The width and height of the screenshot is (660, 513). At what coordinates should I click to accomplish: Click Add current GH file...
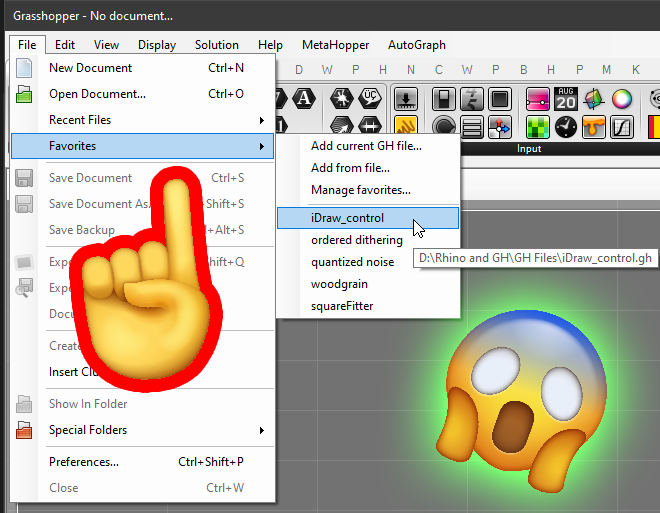(x=366, y=146)
